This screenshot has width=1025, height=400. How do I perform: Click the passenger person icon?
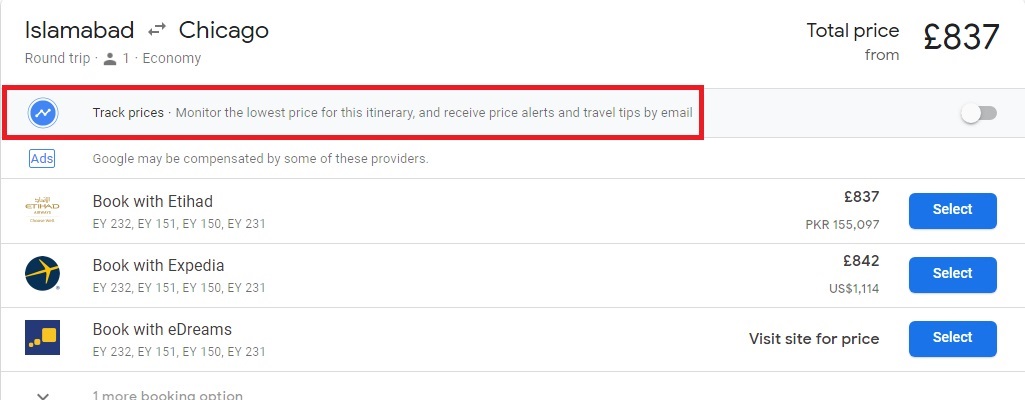click(x=110, y=59)
